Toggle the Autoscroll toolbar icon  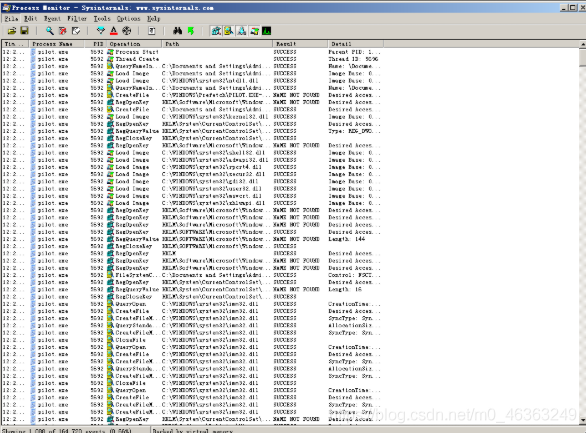click(x=62, y=31)
